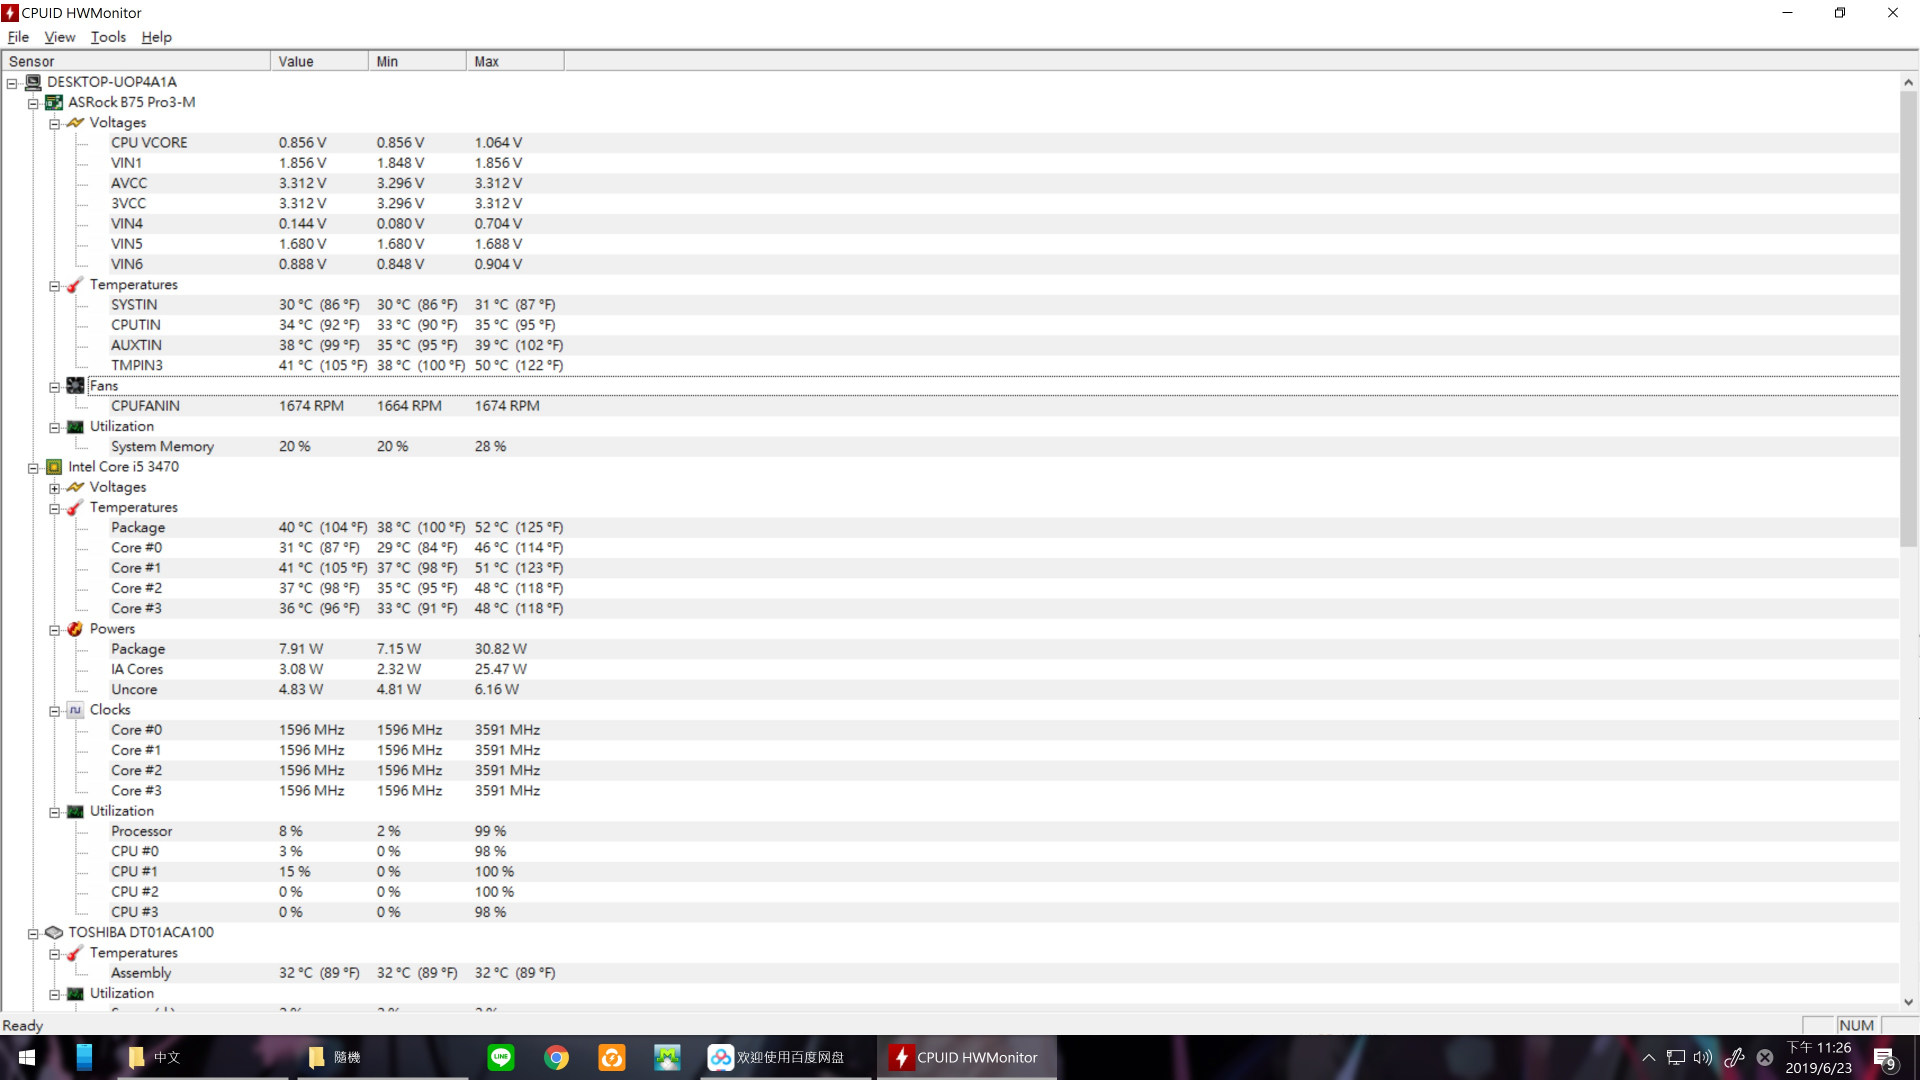
Task: Collapse the ASRock B75 Pro3-M node
Action: 33,103
